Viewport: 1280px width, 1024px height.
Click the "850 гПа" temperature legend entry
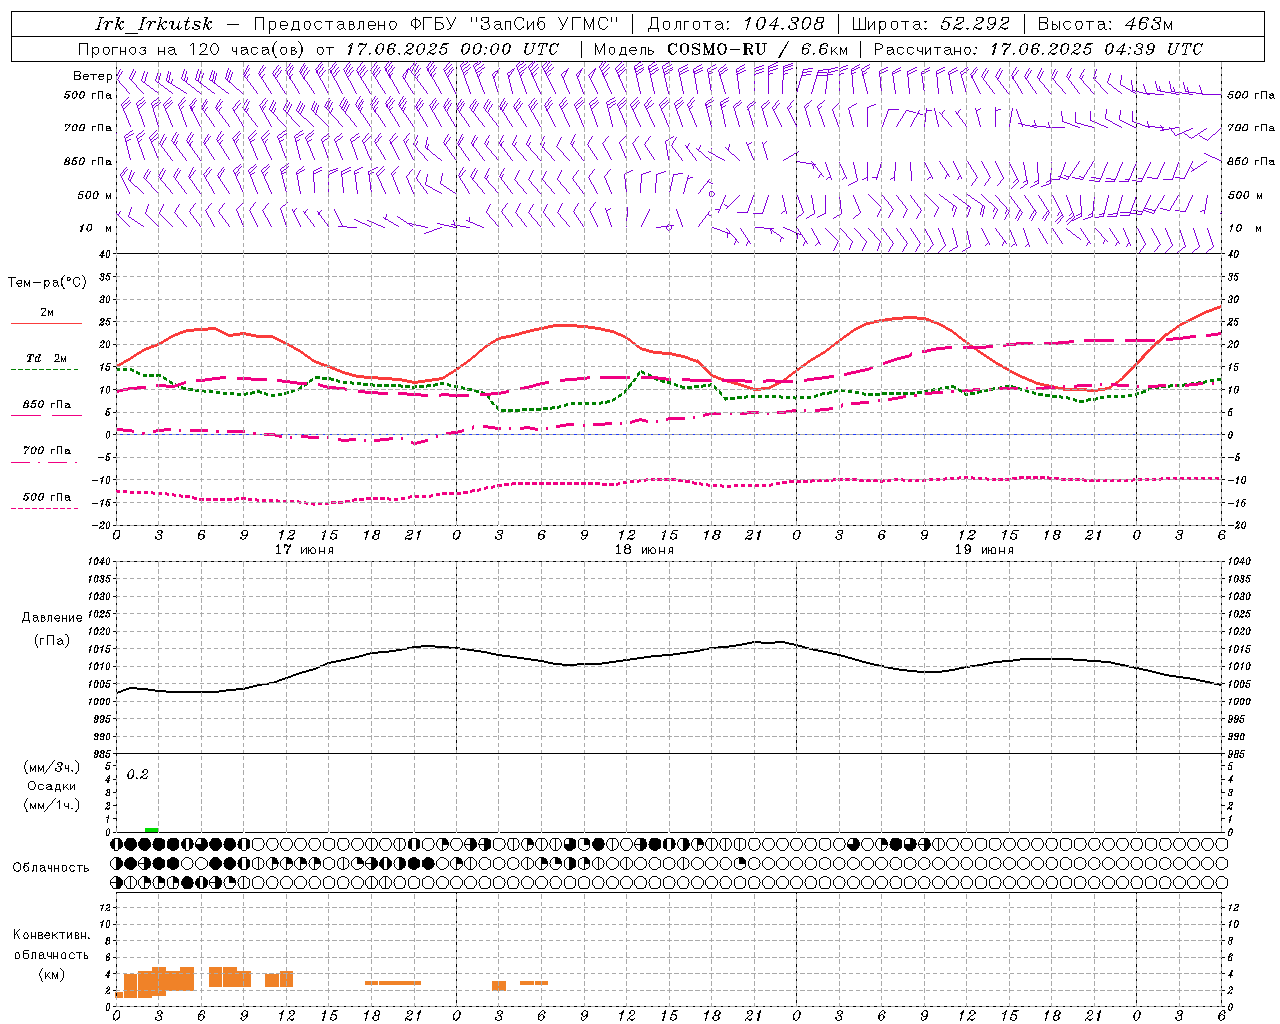point(46,405)
